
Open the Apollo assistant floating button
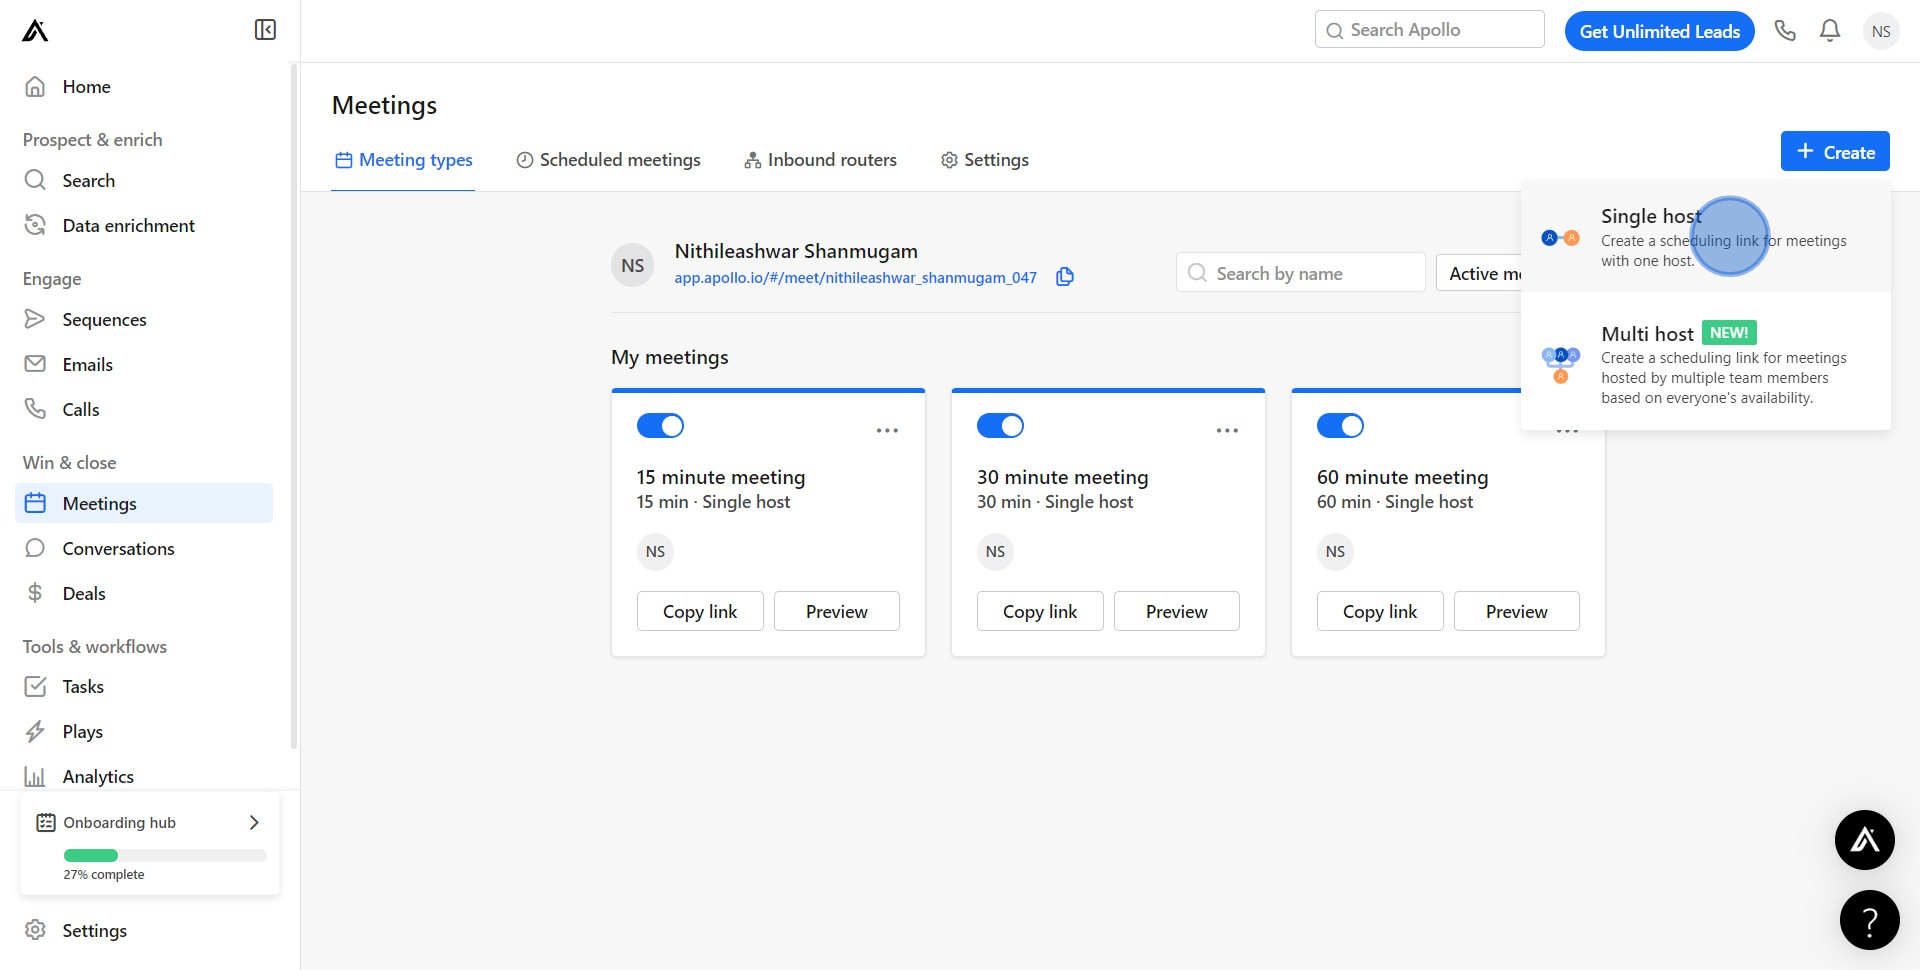tap(1865, 840)
